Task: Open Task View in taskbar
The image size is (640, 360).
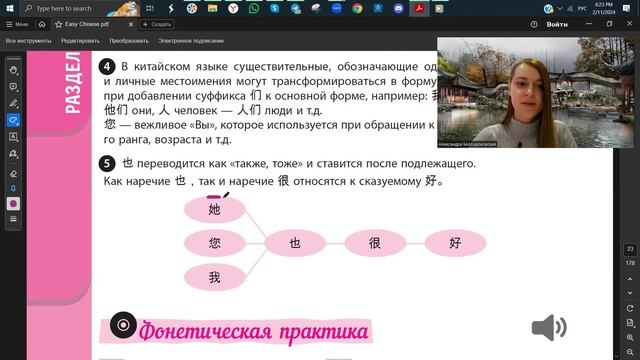Action: (150, 8)
